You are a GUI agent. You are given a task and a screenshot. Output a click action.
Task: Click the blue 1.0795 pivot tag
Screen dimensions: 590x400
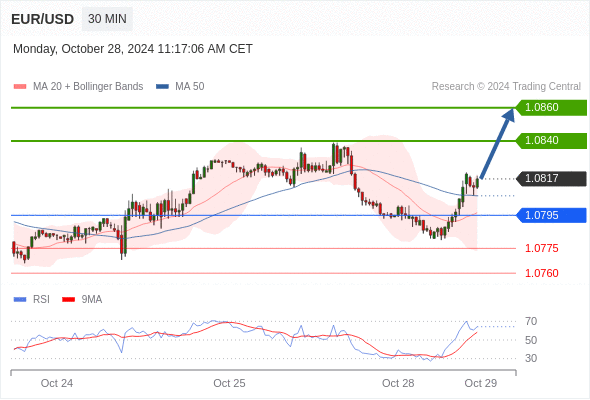(x=551, y=215)
